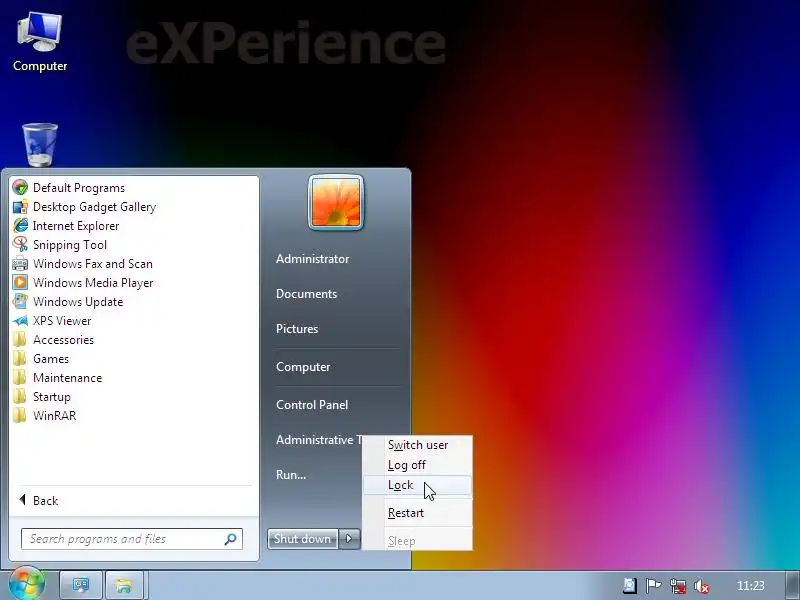Open pinned taskbar item beside the Start orb
Image resolution: width=800 pixels, height=600 pixels.
[81, 585]
